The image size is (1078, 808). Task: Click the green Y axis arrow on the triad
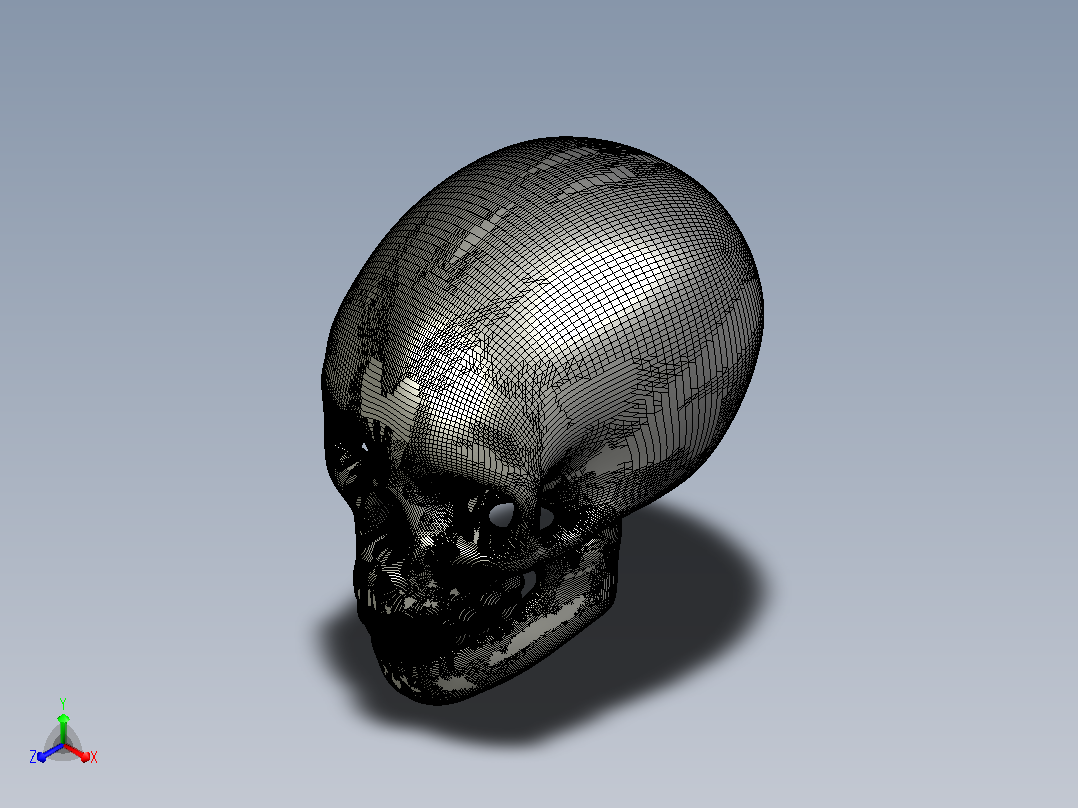(x=63, y=728)
